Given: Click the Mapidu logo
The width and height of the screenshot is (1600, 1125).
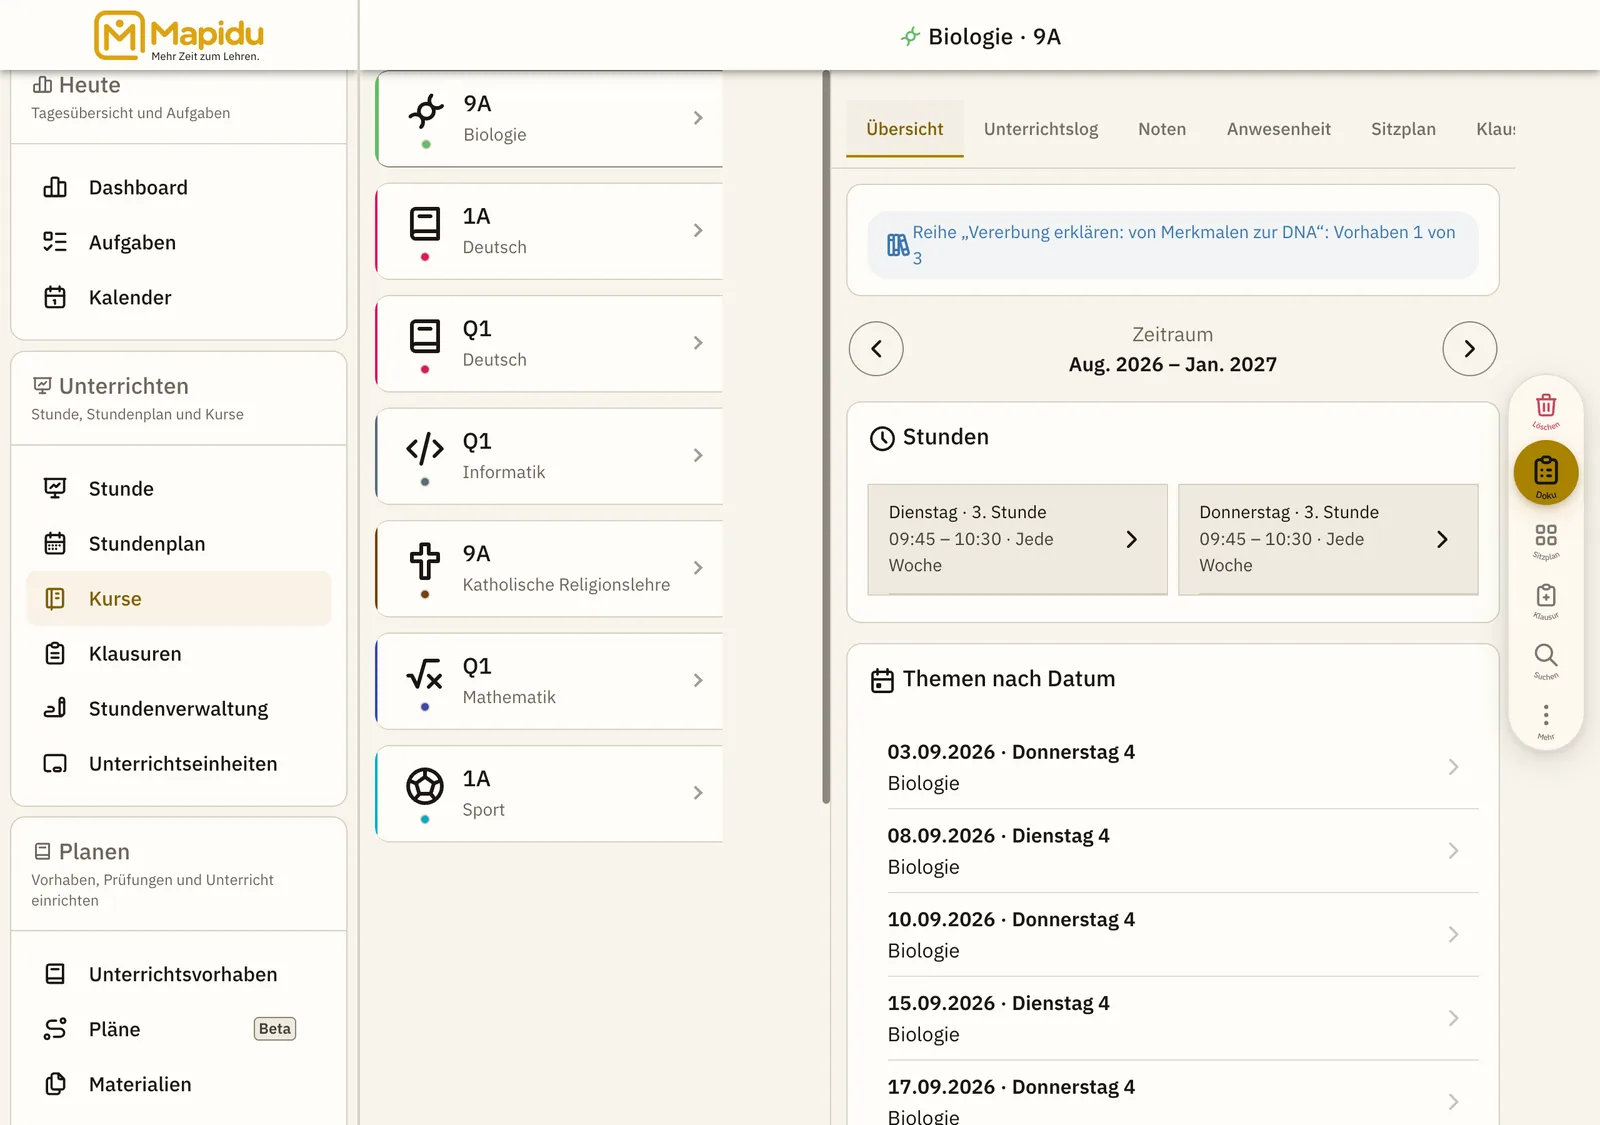Looking at the screenshot, I should click(x=179, y=35).
